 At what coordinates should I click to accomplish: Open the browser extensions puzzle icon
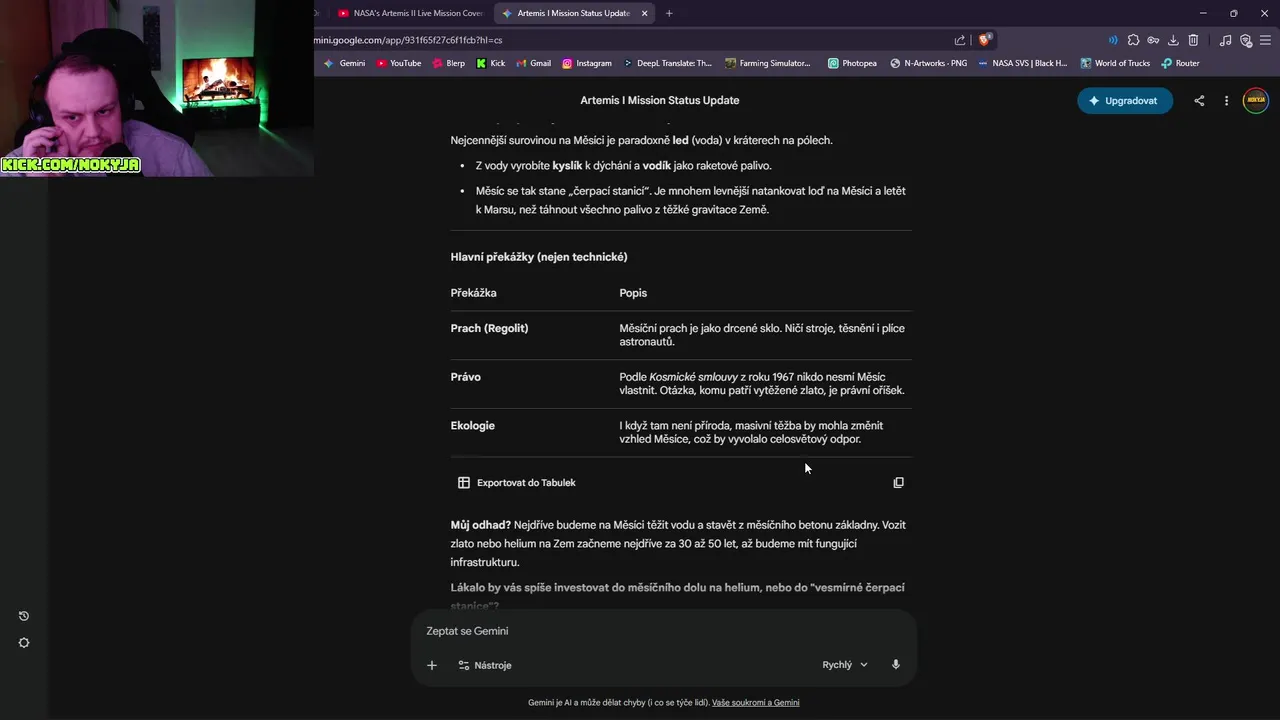pos(1133,40)
